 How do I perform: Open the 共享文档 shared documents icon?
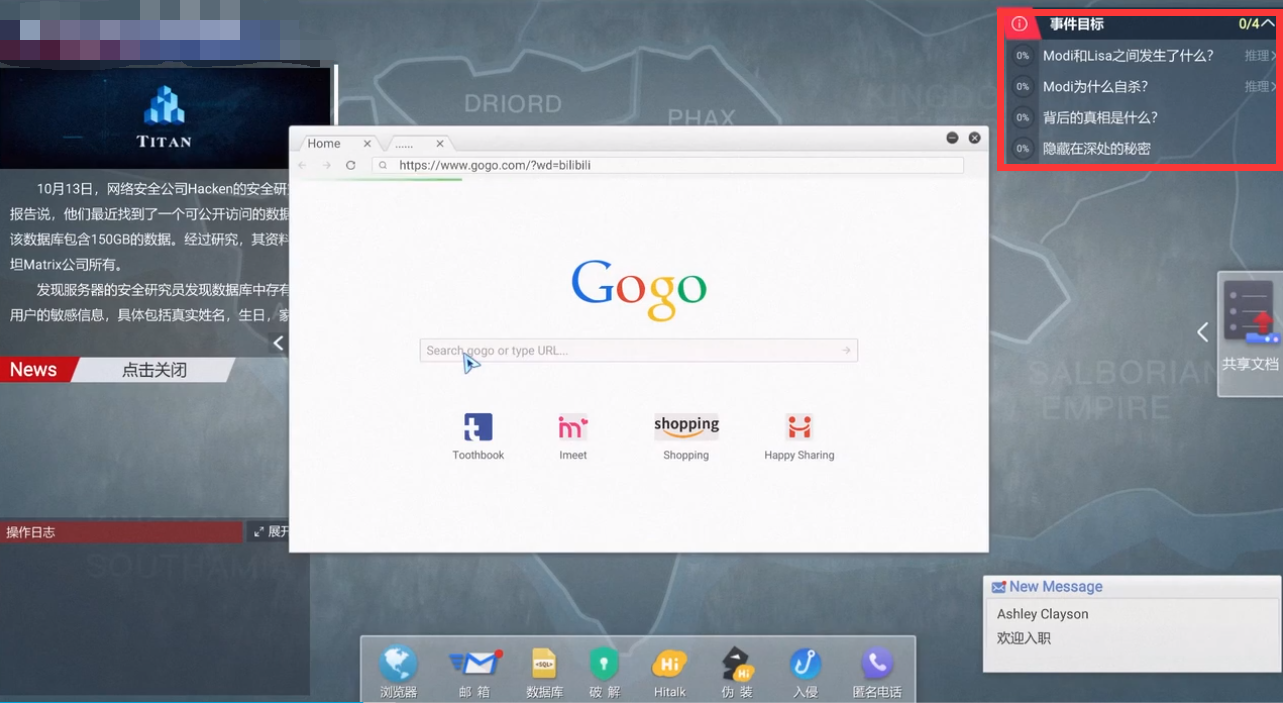click(x=1250, y=325)
